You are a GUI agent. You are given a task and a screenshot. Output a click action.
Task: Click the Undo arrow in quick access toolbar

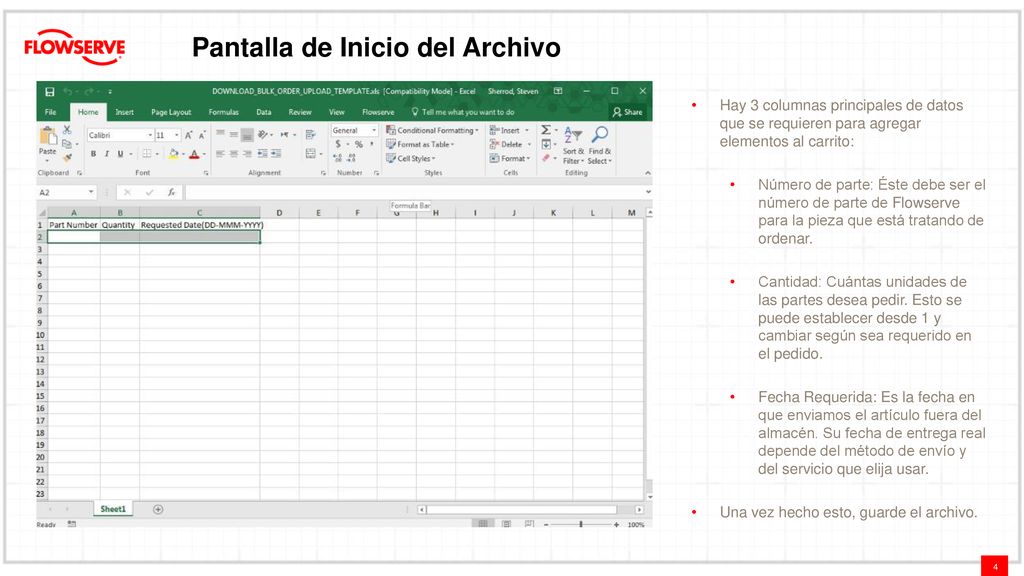click(67, 91)
